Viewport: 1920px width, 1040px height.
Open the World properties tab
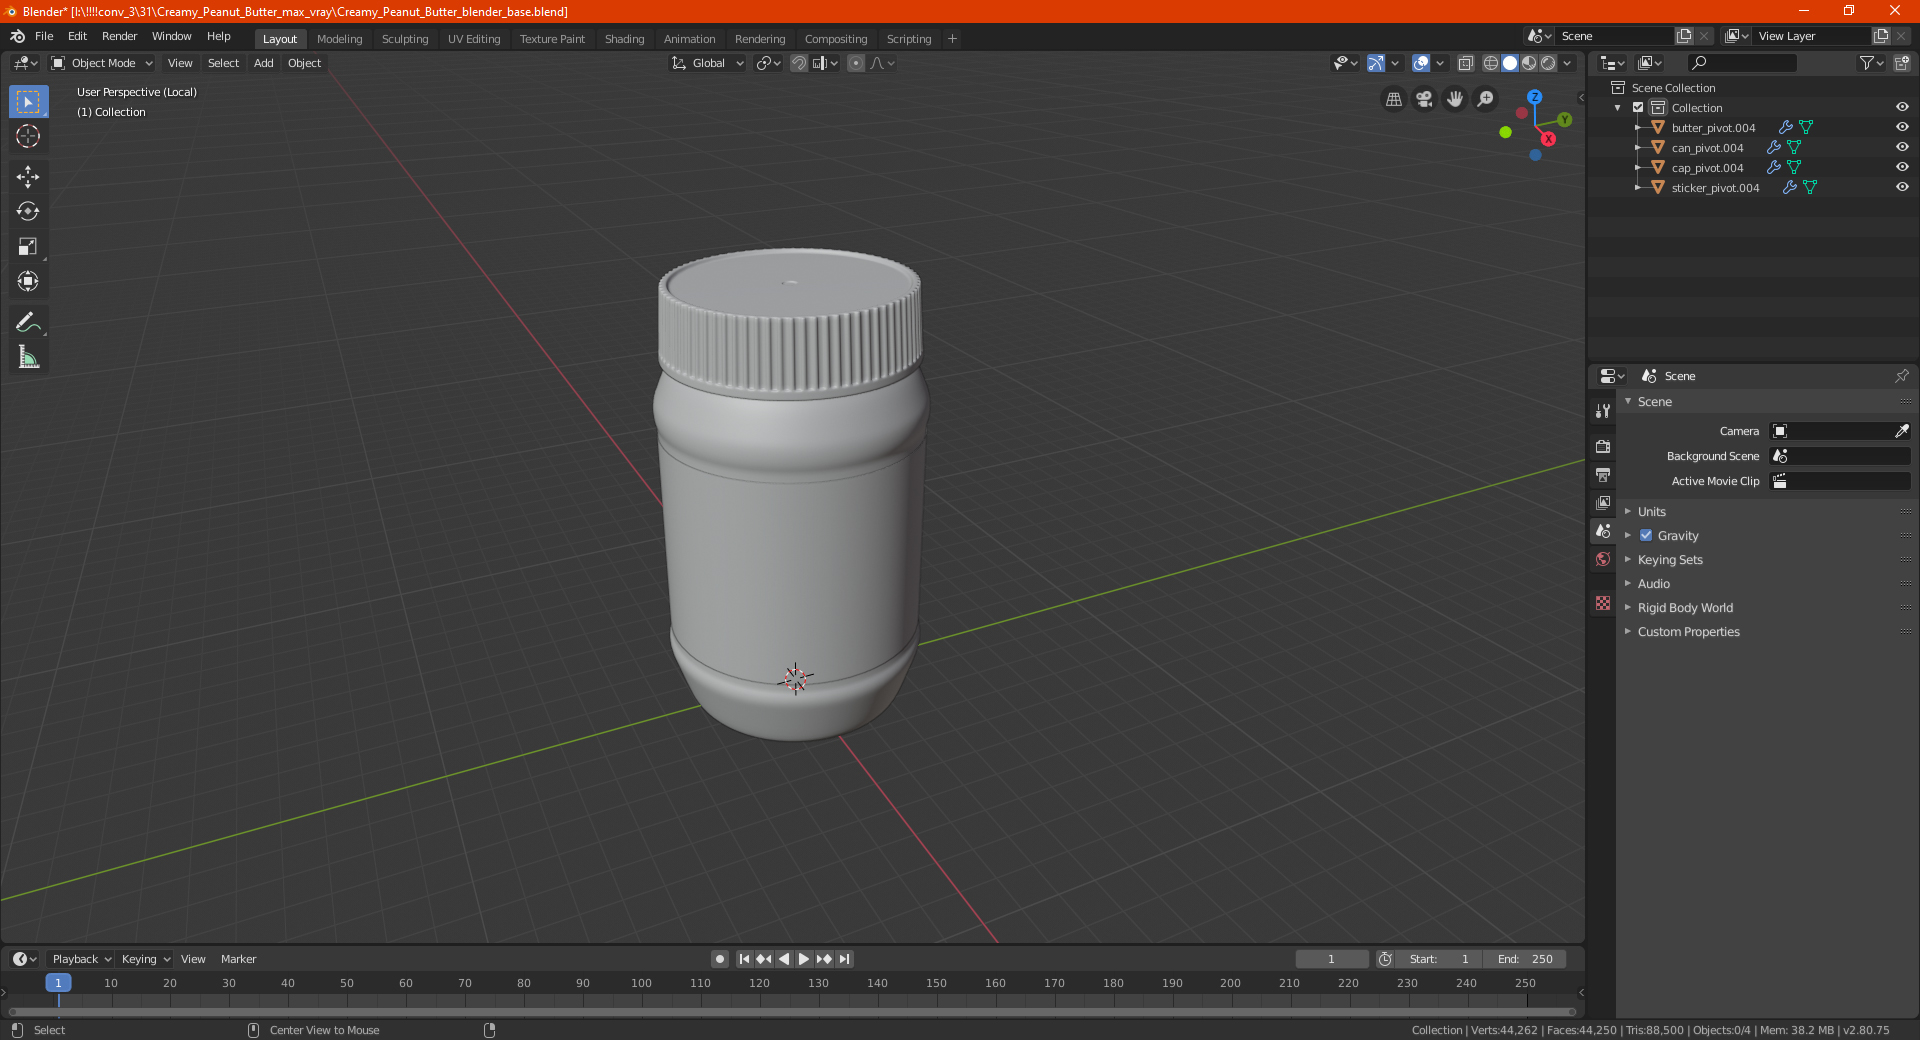click(1603, 559)
